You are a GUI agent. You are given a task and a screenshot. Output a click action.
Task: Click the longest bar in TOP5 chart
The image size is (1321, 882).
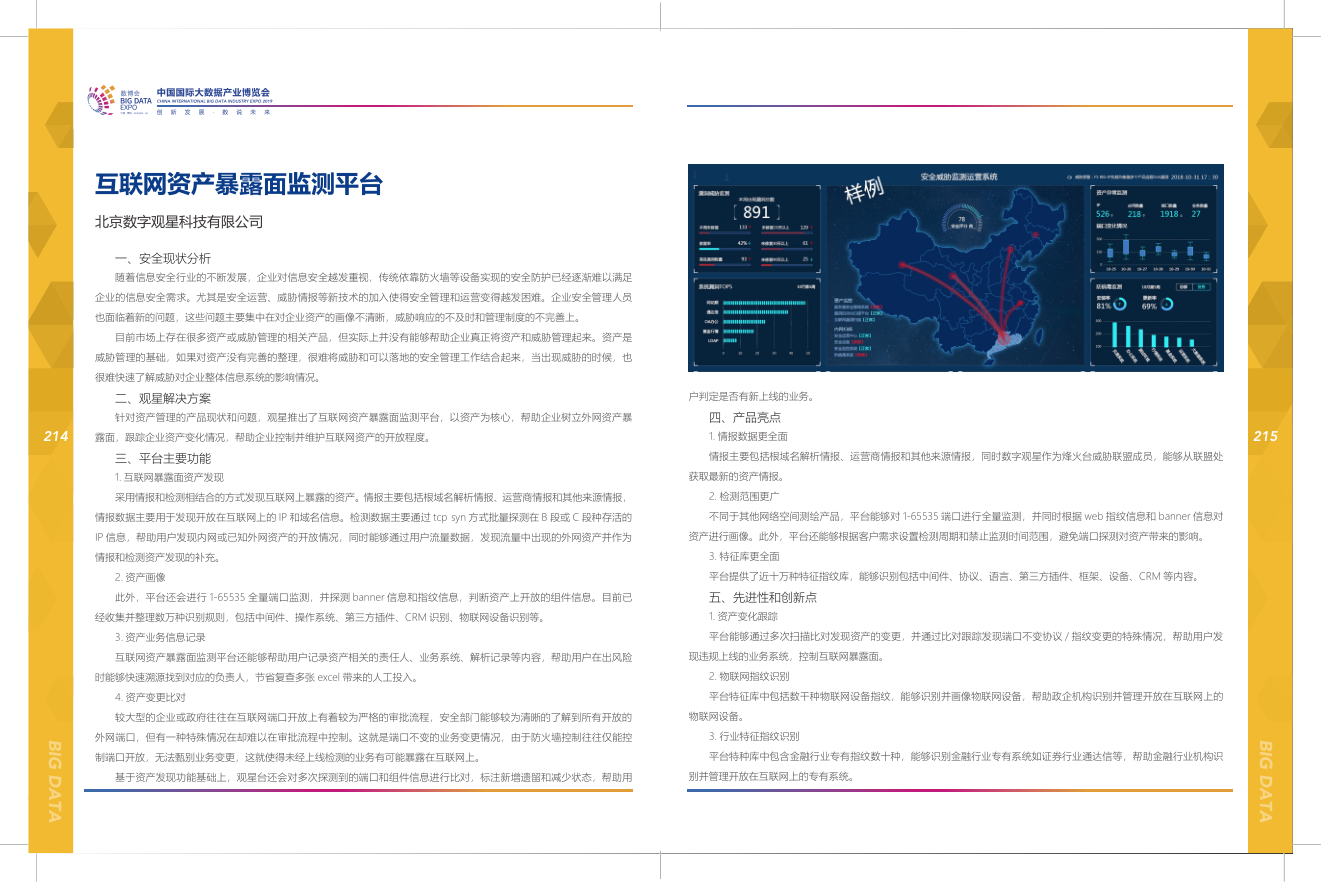tap(764, 302)
